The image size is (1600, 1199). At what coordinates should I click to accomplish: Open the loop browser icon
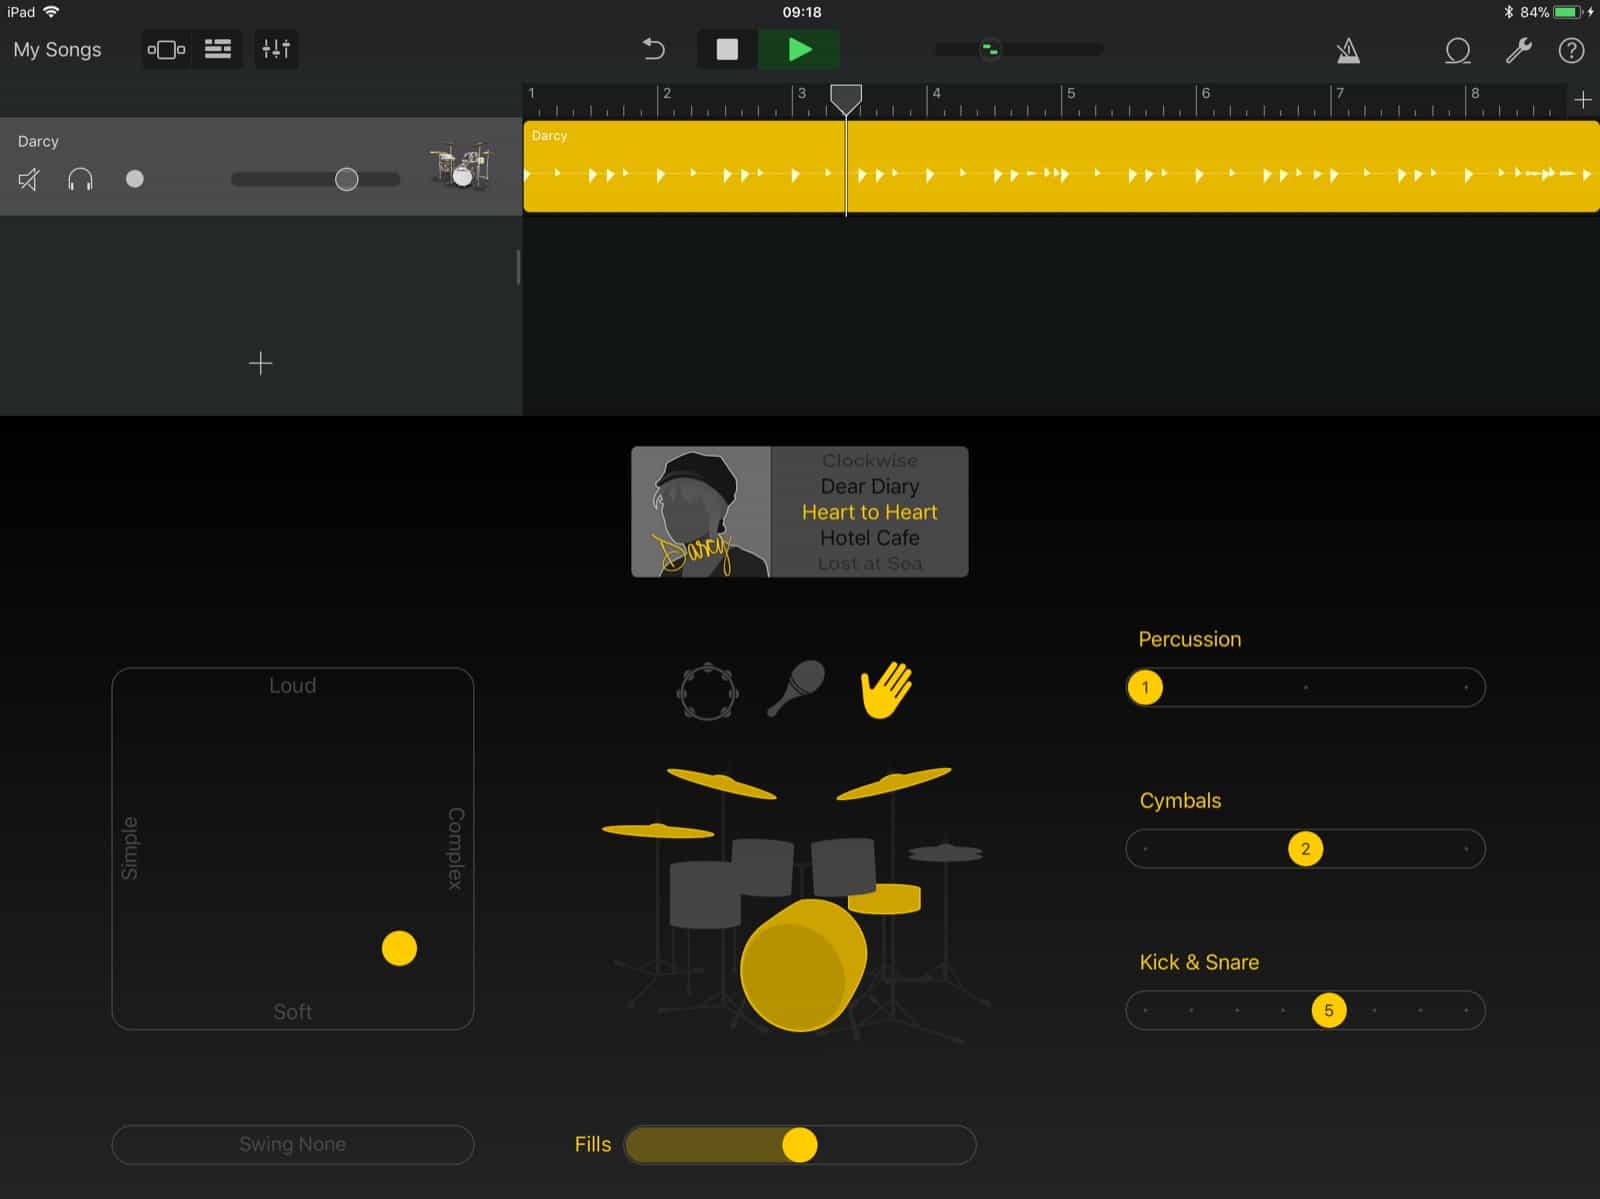(1457, 50)
